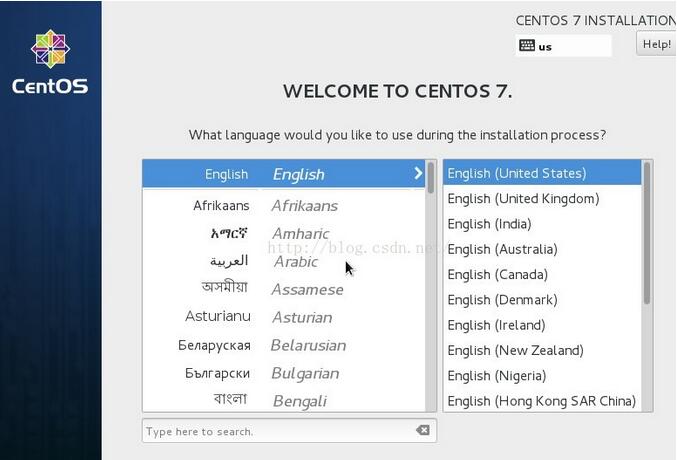Choose Arabic from the language list

click(284, 261)
